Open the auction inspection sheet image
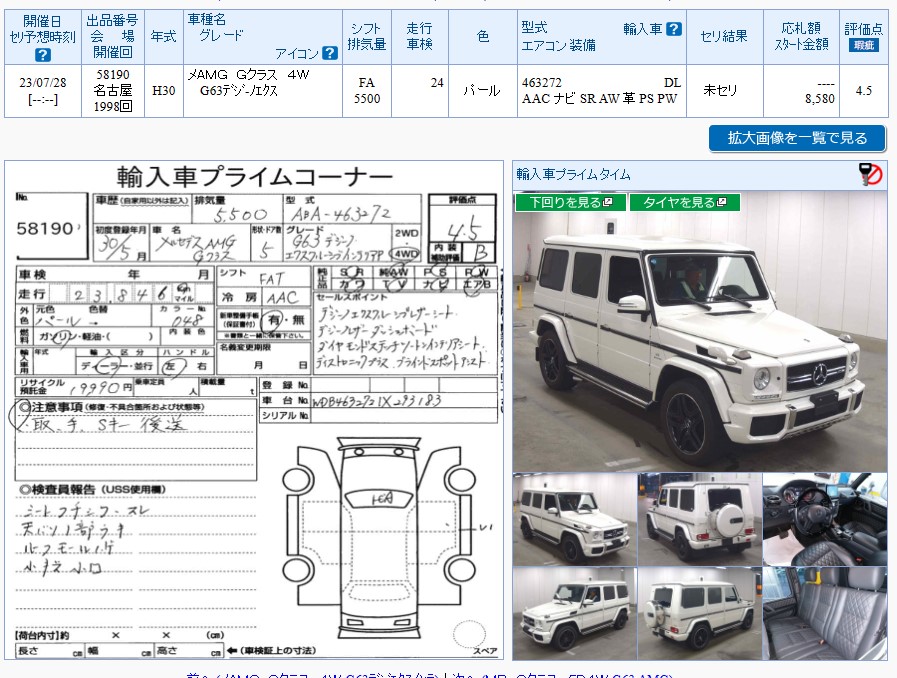 click(254, 410)
